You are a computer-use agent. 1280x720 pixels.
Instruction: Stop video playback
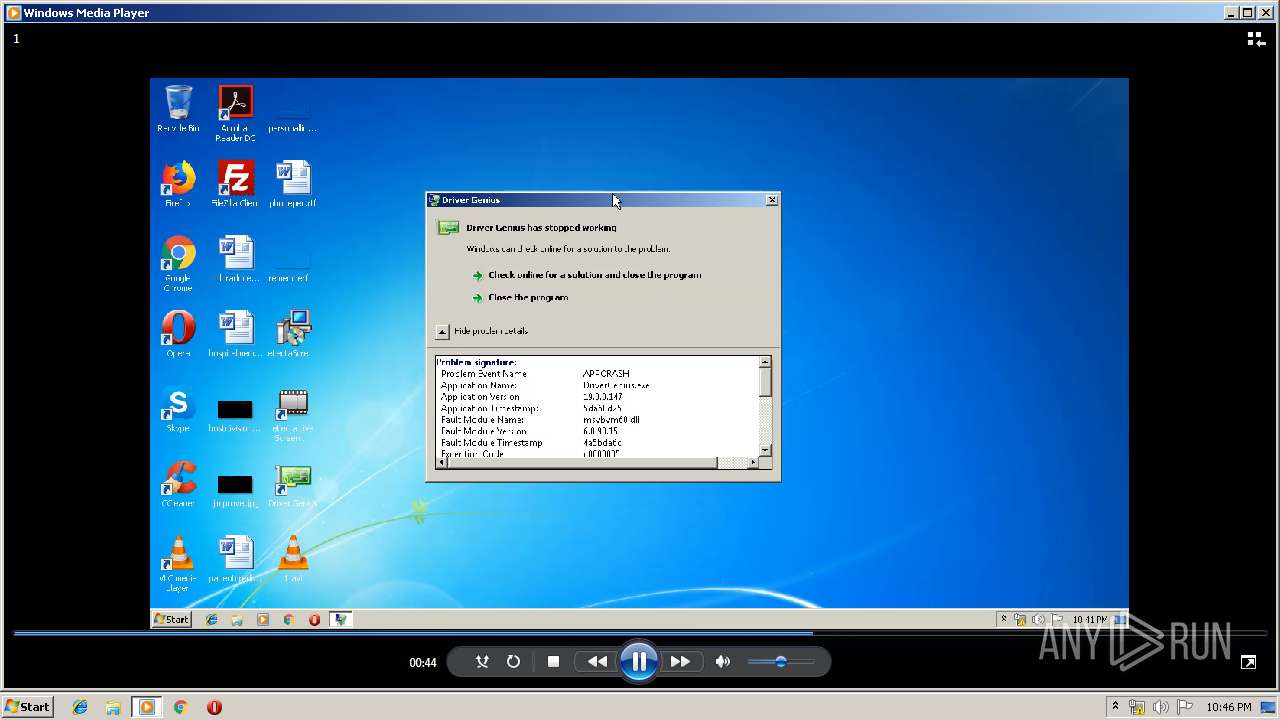pos(553,662)
